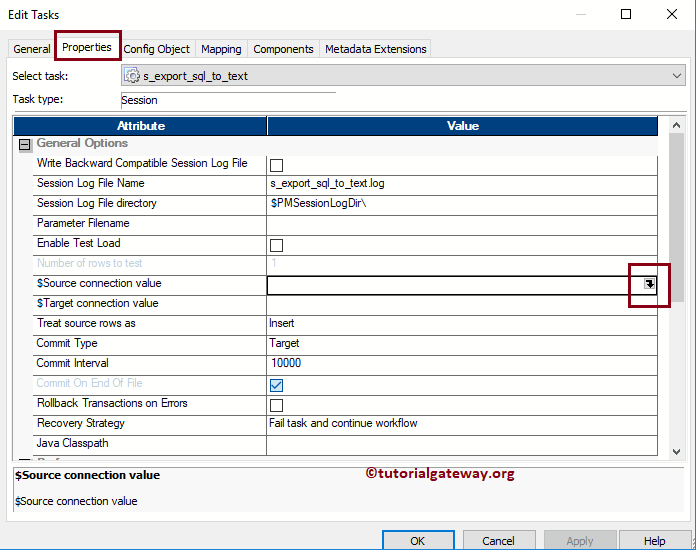Select the Session Log File directory label
Image resolution: width=696 pixels, height=550 pixels.
click(x=97, y=203)
